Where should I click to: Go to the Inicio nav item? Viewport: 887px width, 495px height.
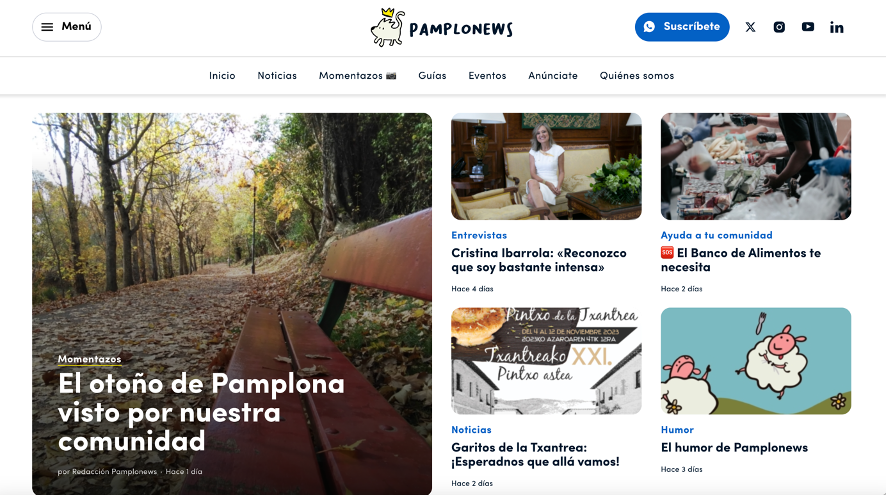coord(222,75)
